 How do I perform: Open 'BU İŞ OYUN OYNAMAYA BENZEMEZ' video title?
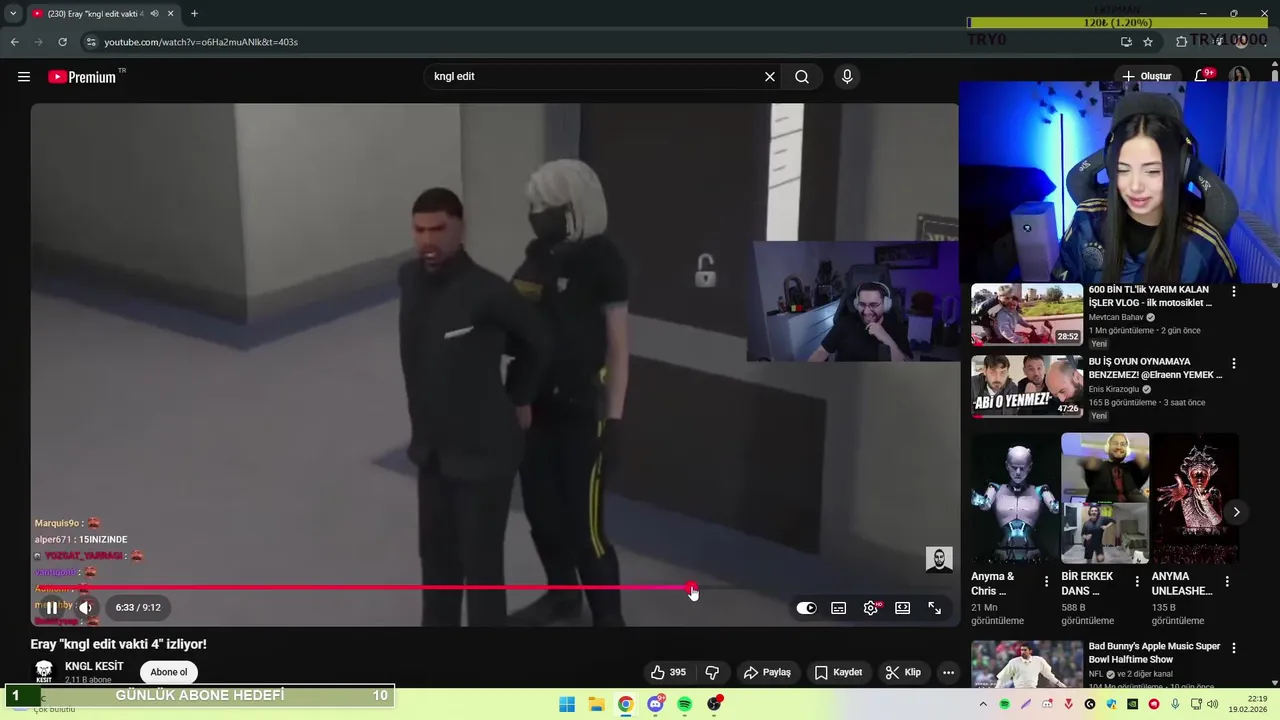point(1155,368)
